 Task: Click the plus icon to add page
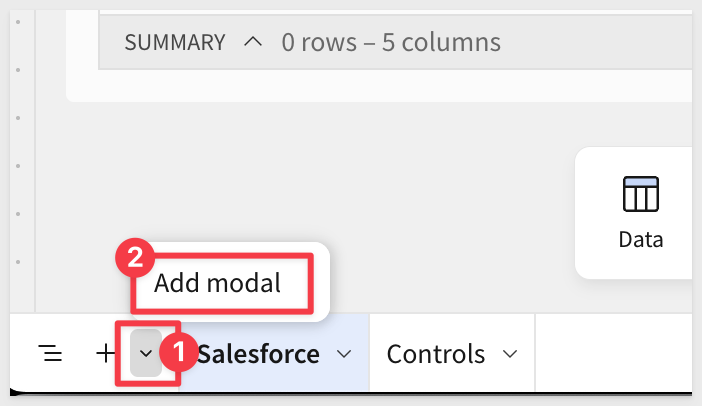pos(105,353)
